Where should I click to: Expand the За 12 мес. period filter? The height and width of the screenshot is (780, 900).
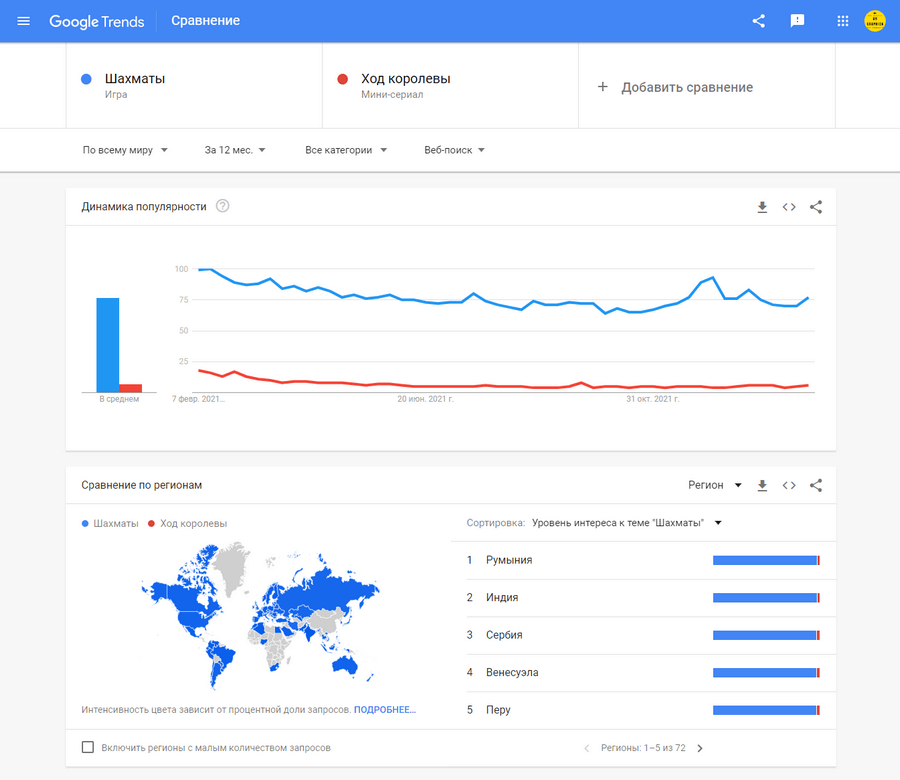coord(235,150)
